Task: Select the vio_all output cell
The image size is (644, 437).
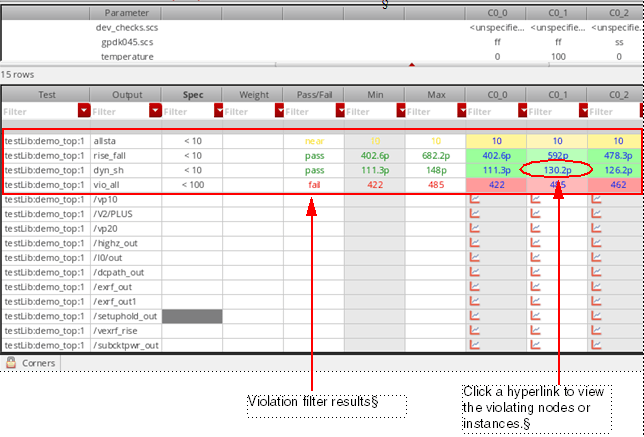Action: coord(126,185)
